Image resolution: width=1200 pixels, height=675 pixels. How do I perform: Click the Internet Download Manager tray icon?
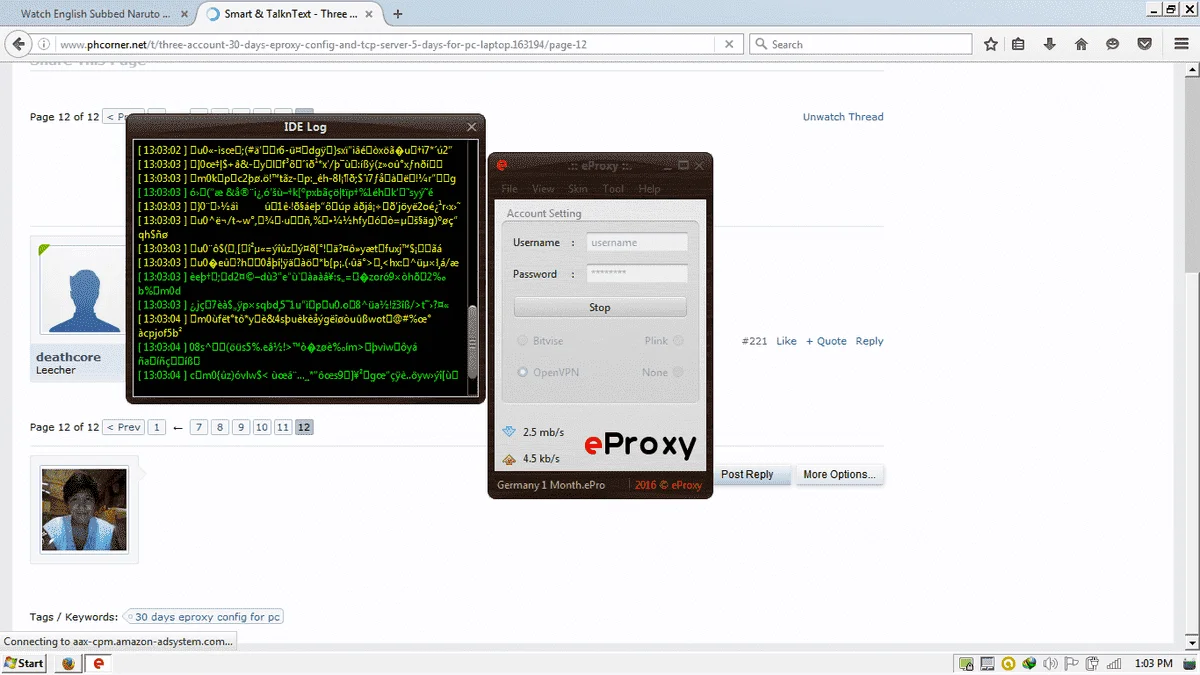click(x=1029, y=663)
